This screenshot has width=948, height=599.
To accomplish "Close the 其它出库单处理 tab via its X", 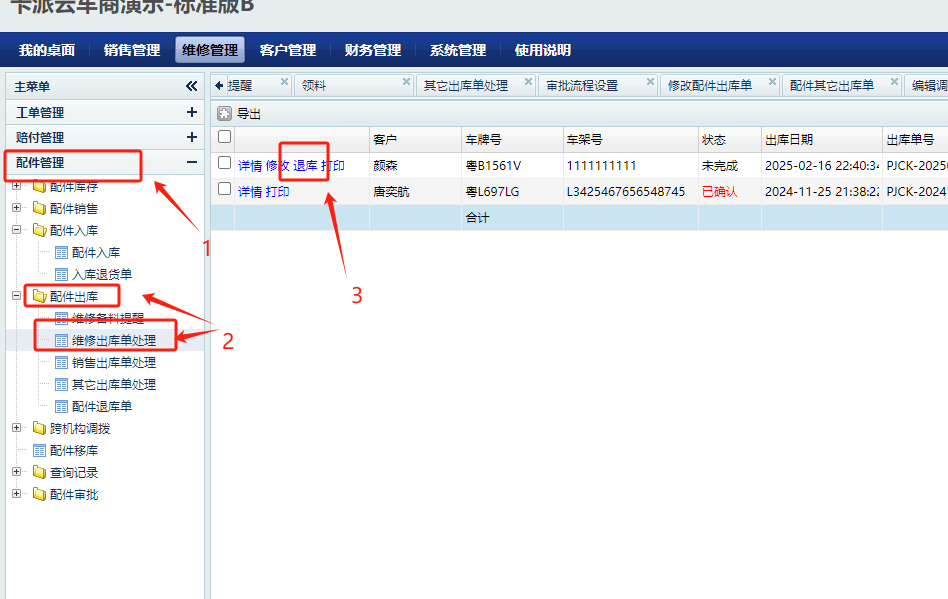I will pos(528,82).
